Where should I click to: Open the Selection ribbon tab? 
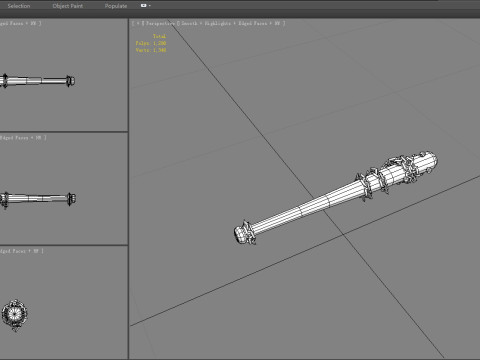click(x=19, y=6)
